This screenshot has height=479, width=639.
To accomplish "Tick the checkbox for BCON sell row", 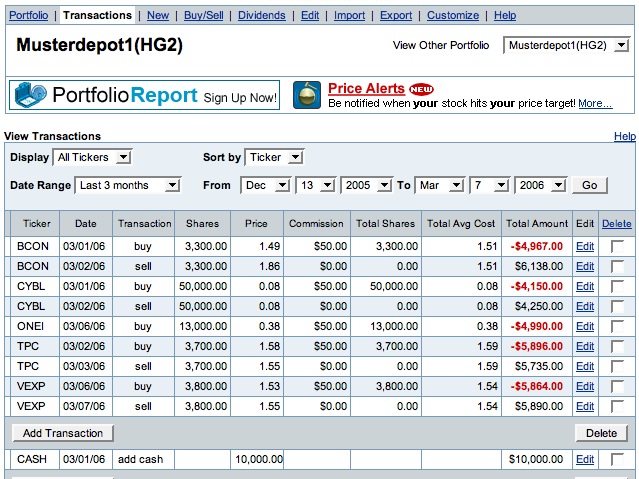I will 617,266.
